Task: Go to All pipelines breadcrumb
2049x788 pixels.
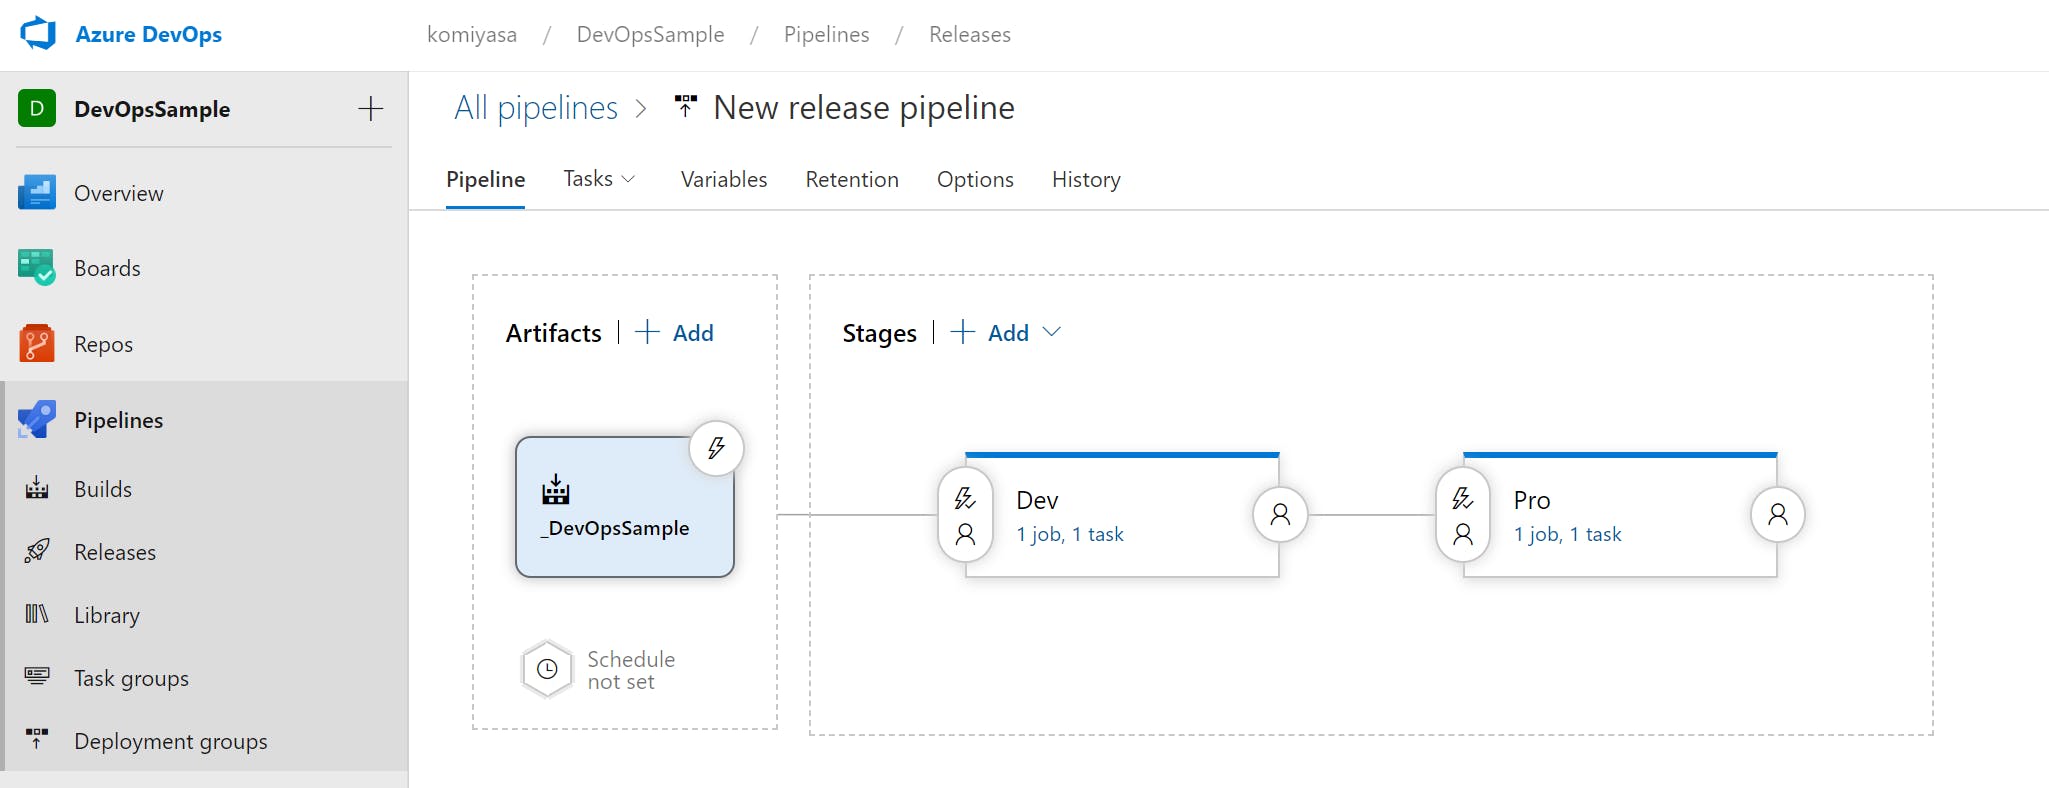Action: coord(536,108)
